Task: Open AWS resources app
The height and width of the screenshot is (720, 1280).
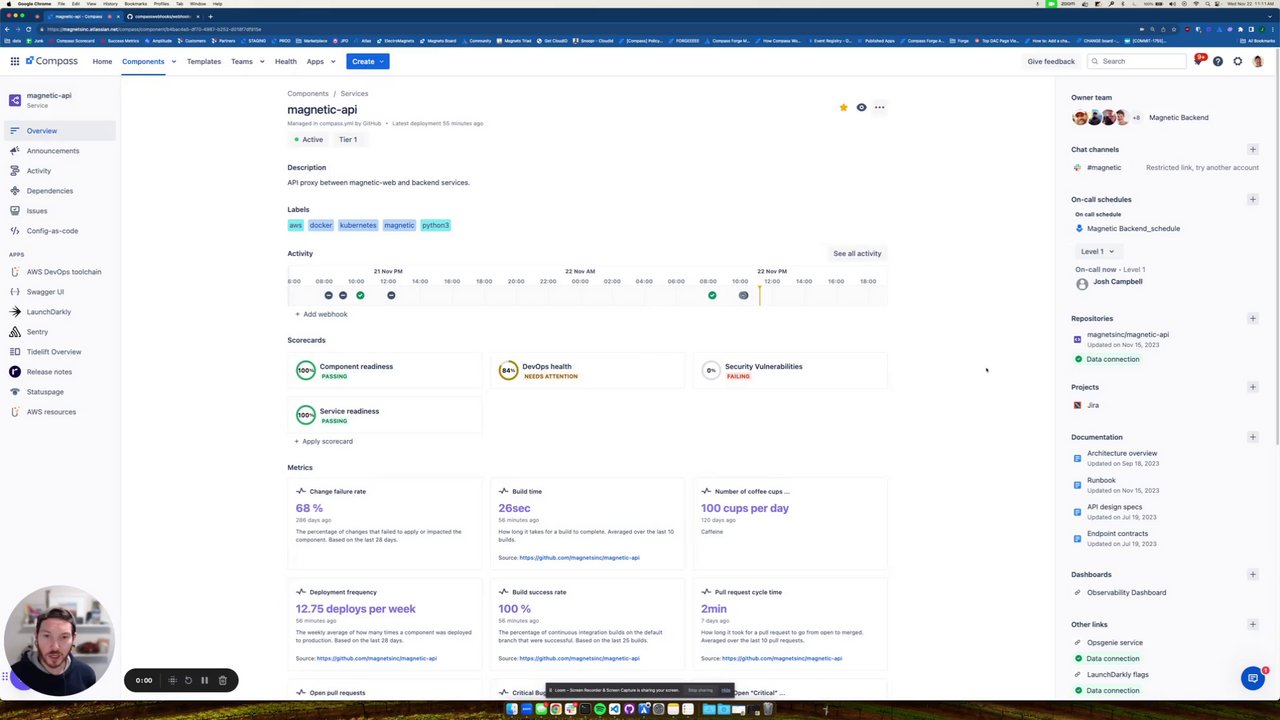Action: [x=51, y=412]
